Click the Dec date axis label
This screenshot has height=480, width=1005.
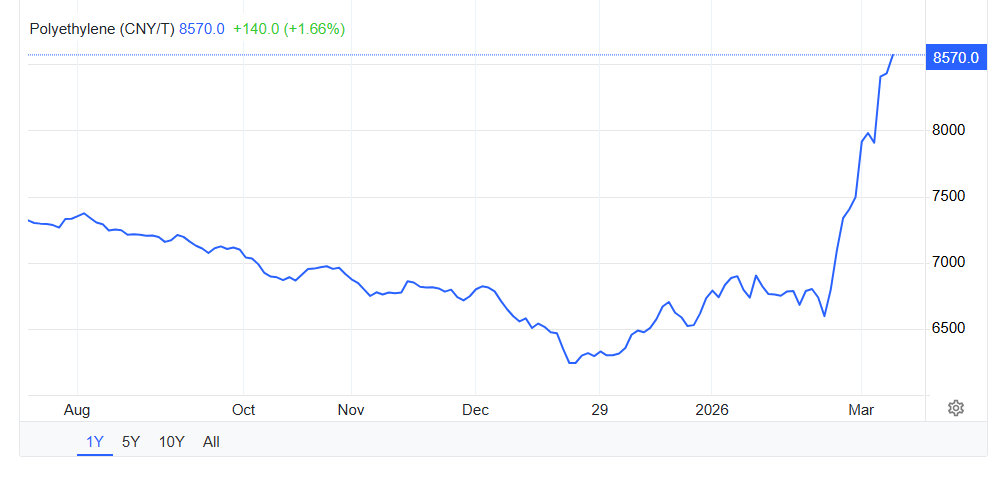475,410
